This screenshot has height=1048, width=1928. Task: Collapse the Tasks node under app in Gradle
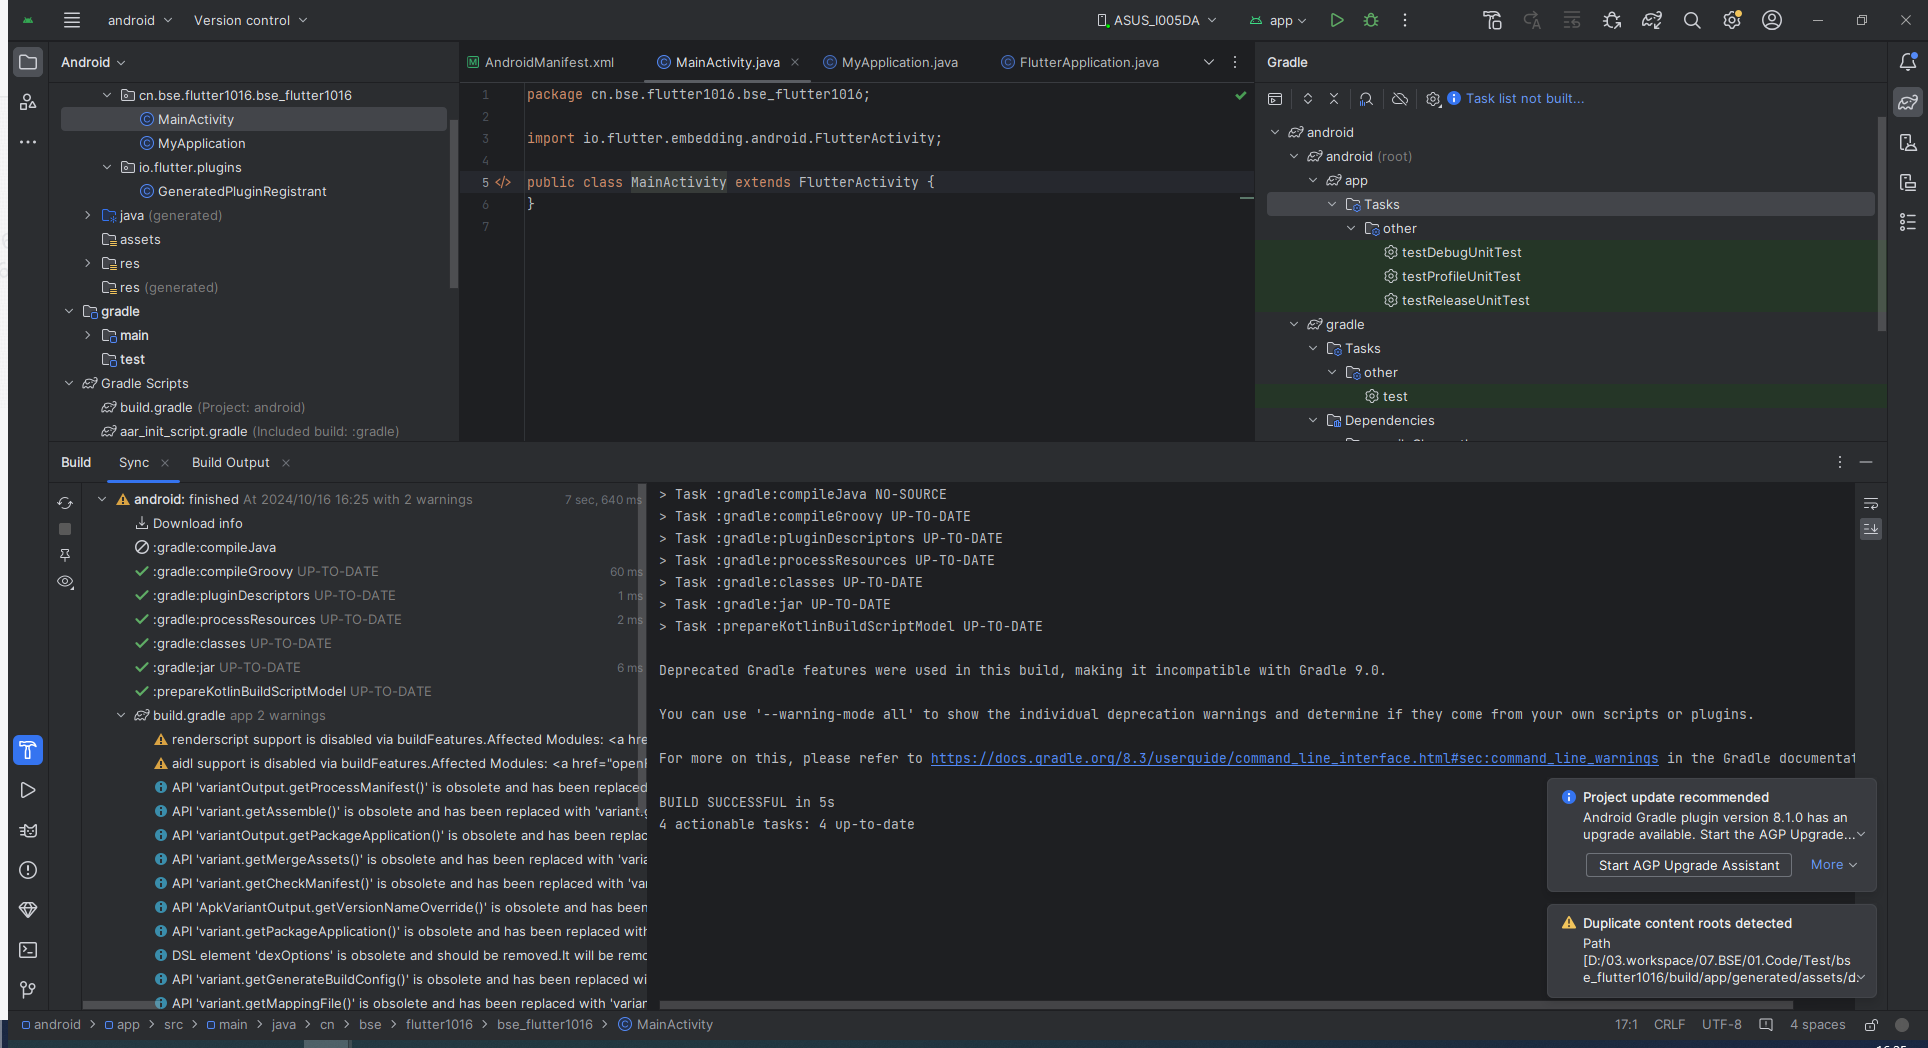click(x=1332, y=204)
